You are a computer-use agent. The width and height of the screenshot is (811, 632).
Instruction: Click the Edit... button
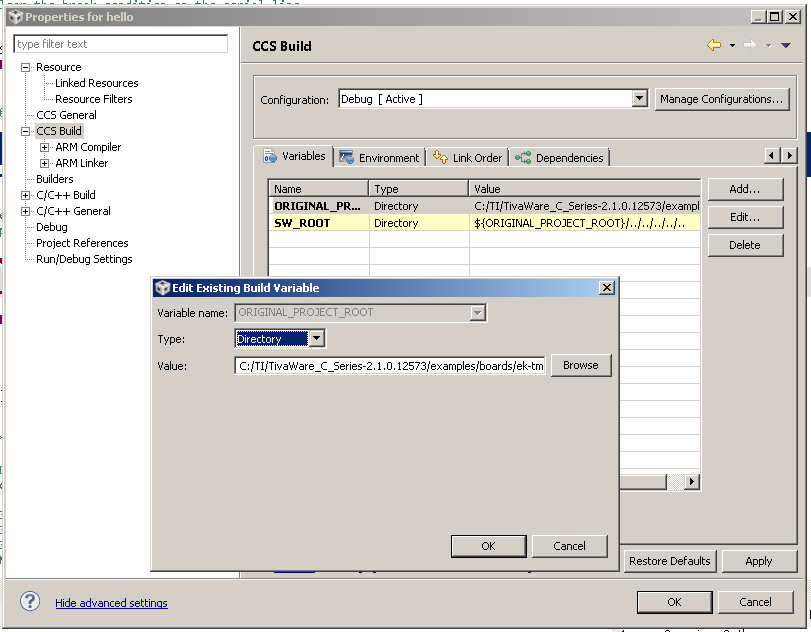point(745,217)
